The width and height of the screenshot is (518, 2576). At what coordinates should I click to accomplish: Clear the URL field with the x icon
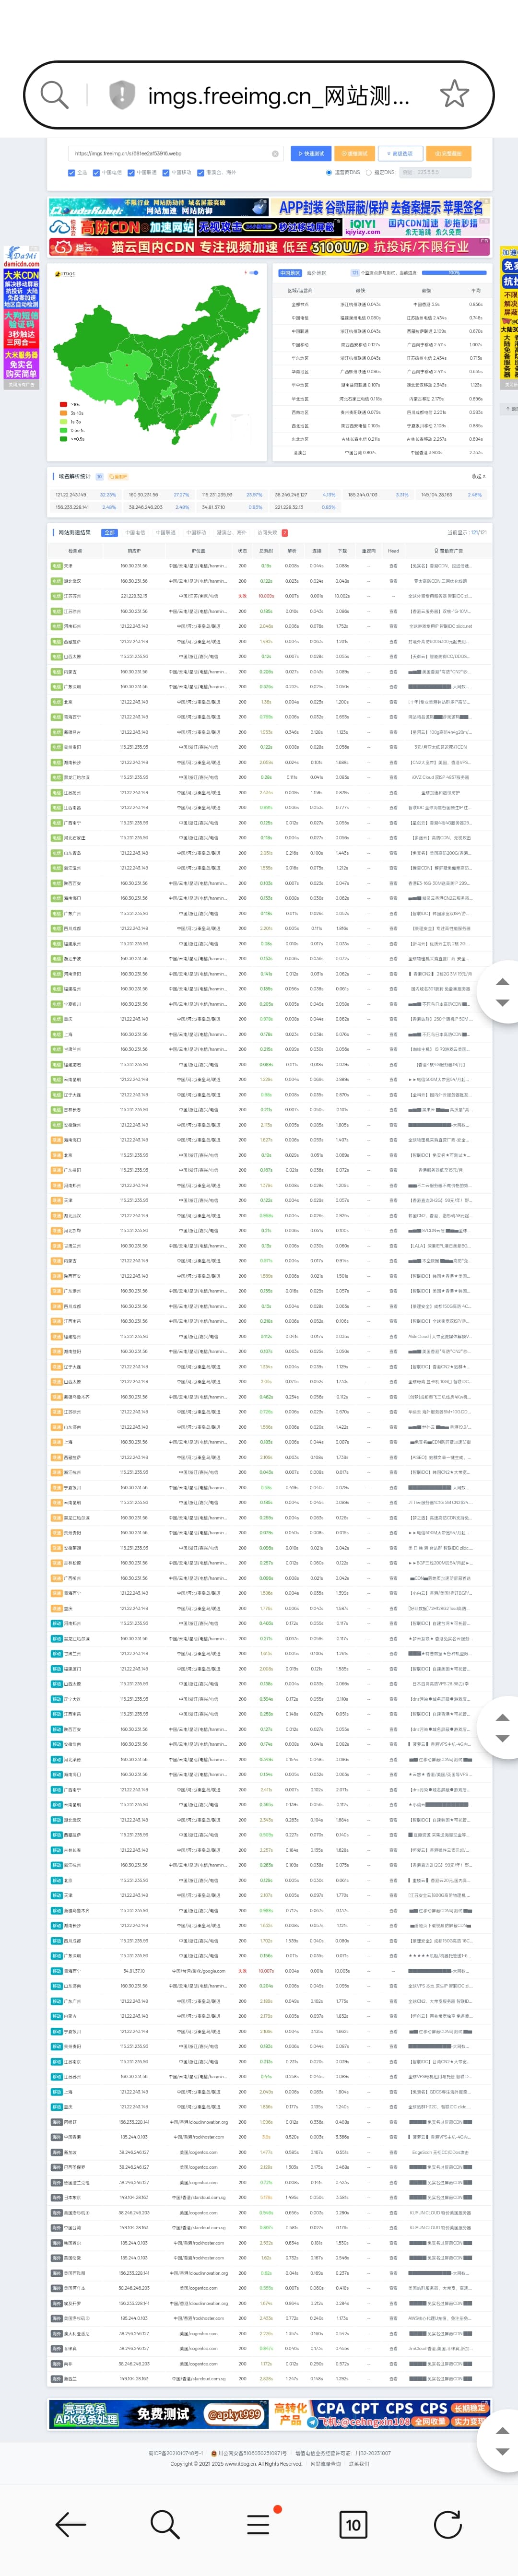click(x=275, y=154)
